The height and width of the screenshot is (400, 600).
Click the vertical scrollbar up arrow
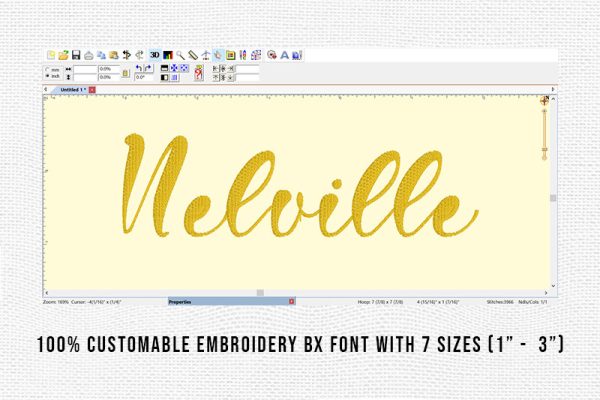(553, 99)
